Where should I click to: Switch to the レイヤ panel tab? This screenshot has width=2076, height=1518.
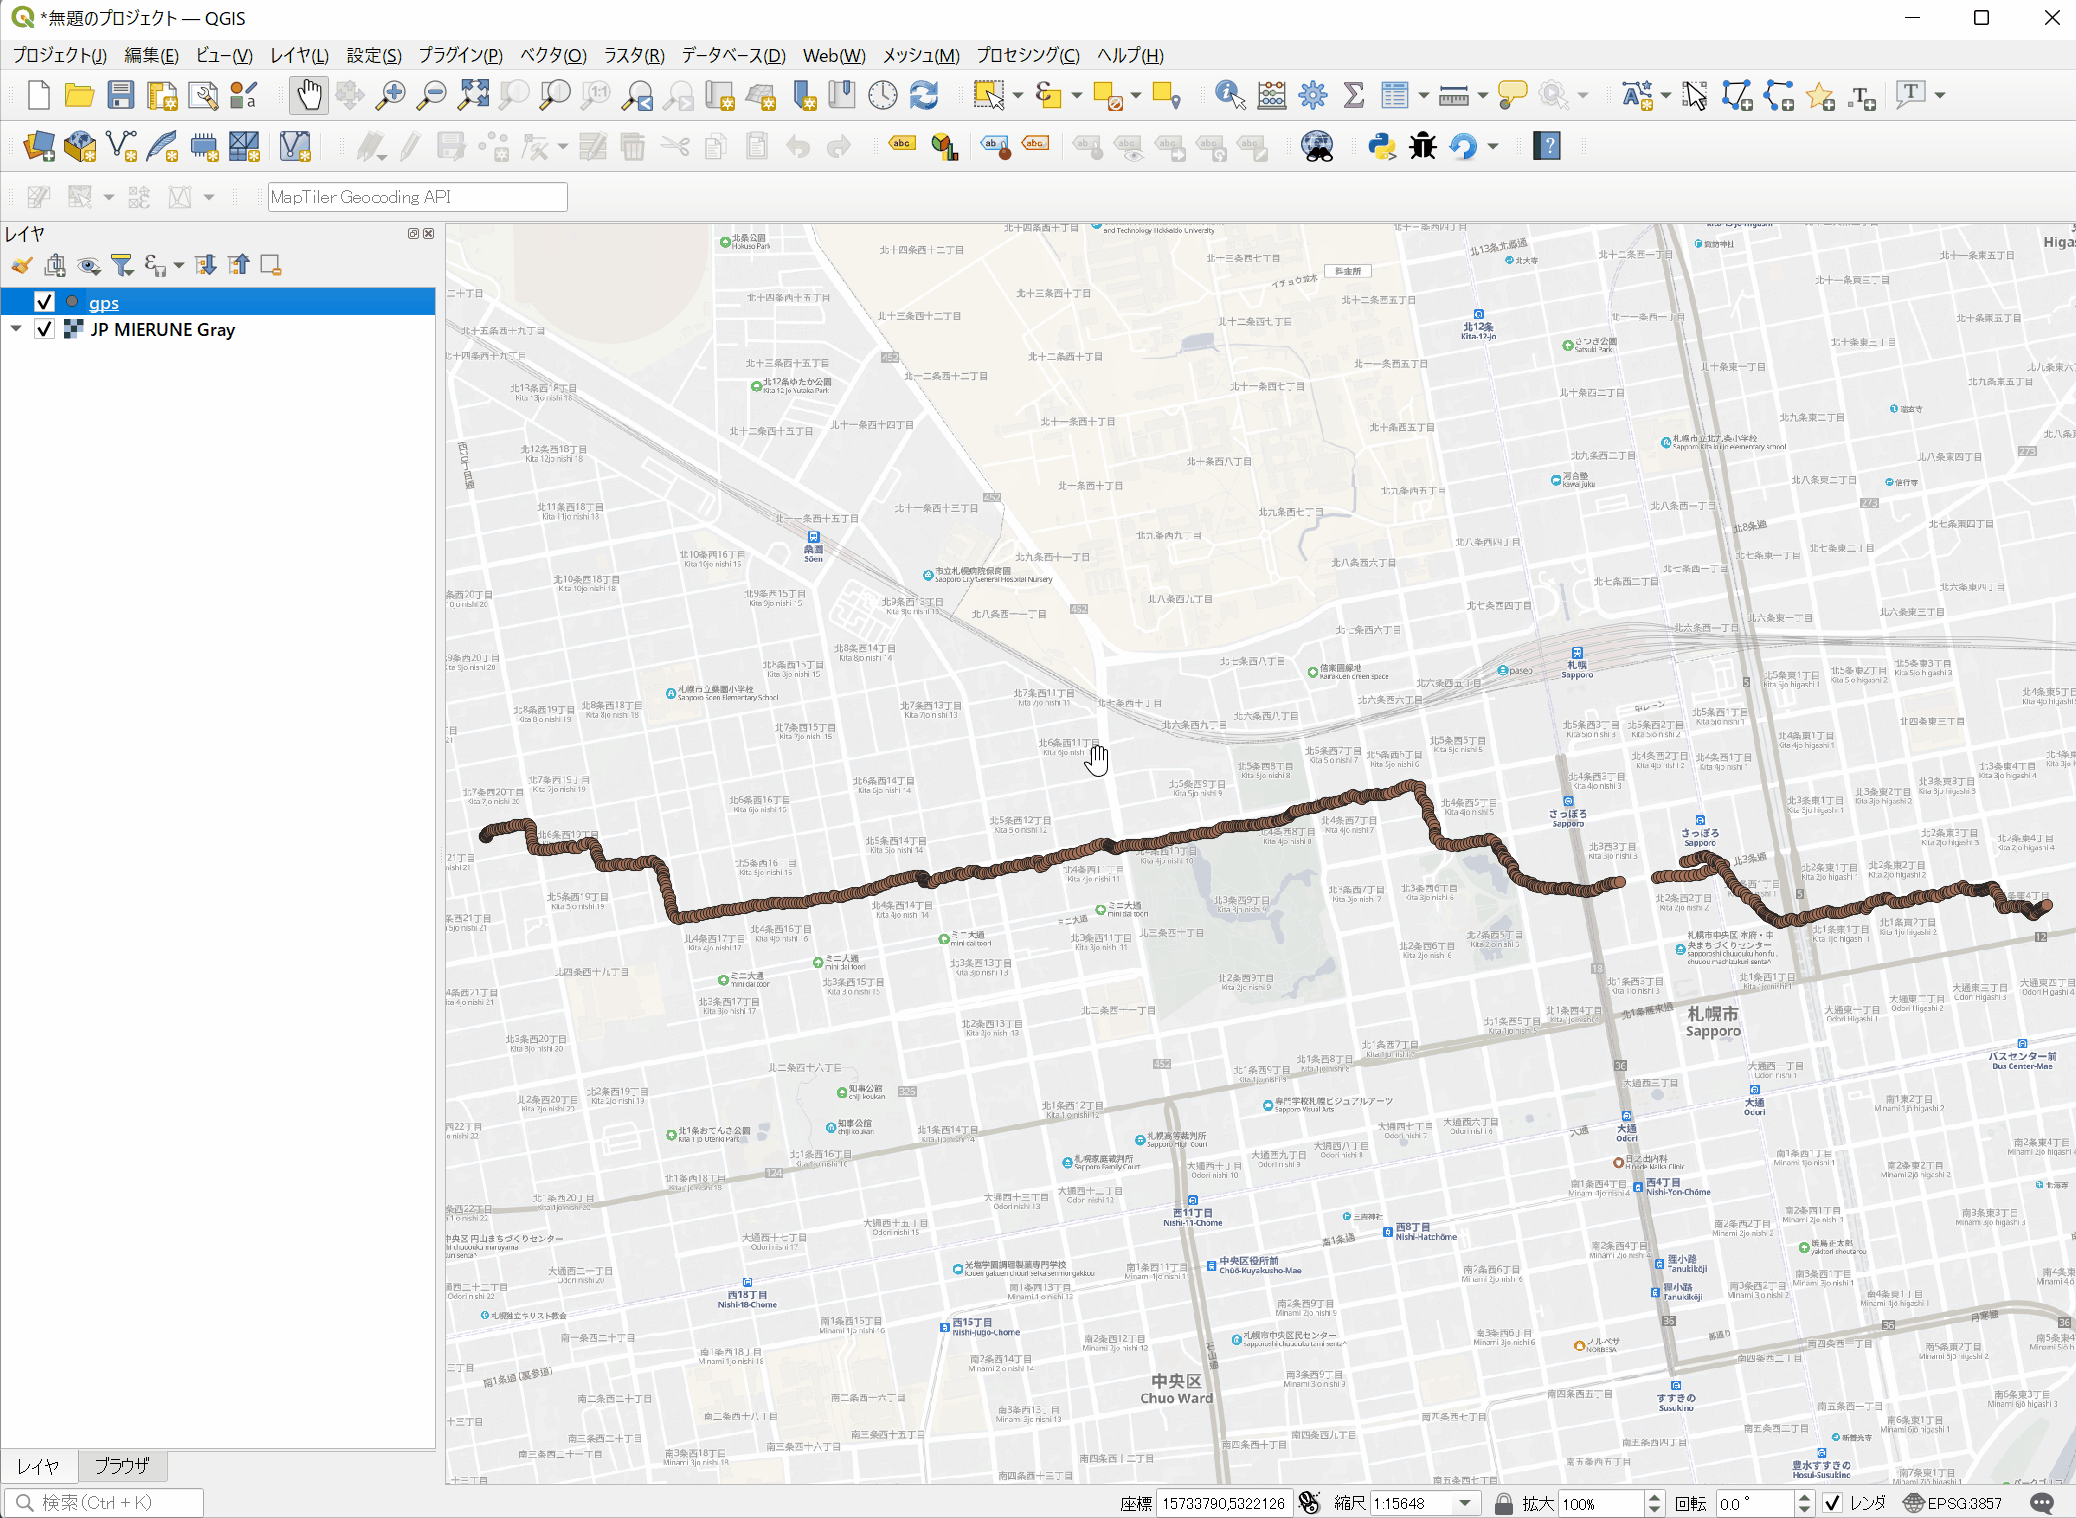38,1466
